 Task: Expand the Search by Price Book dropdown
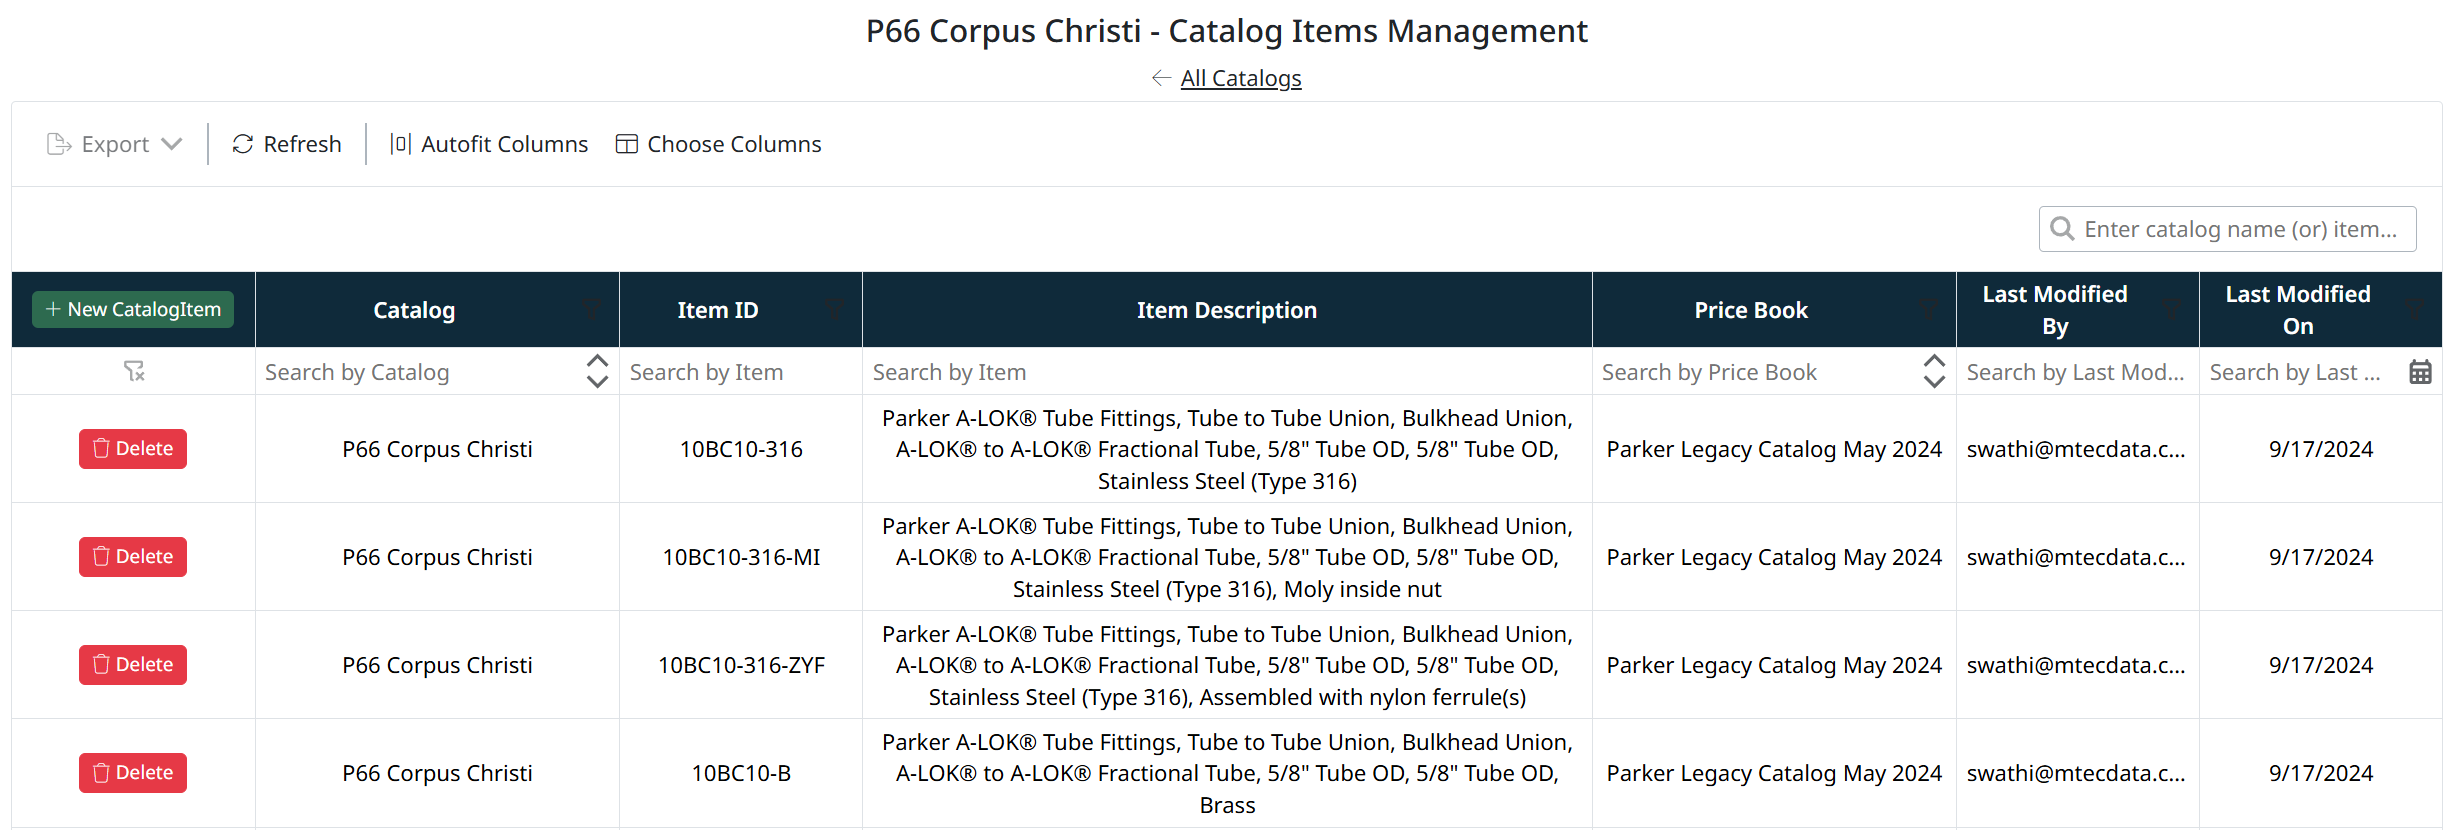pos(1934,372)
